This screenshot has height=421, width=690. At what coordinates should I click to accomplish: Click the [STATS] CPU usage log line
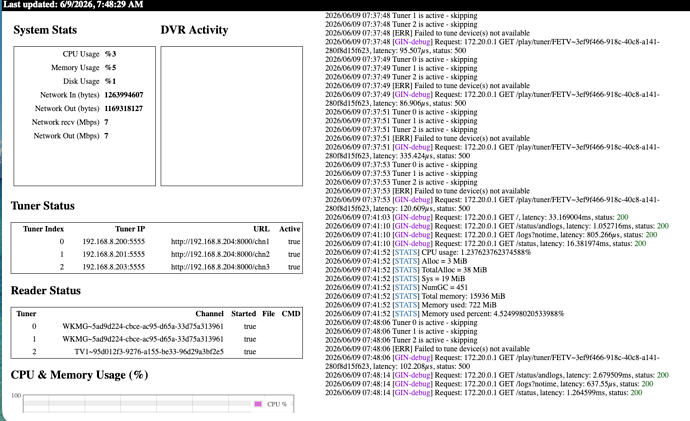428,252
